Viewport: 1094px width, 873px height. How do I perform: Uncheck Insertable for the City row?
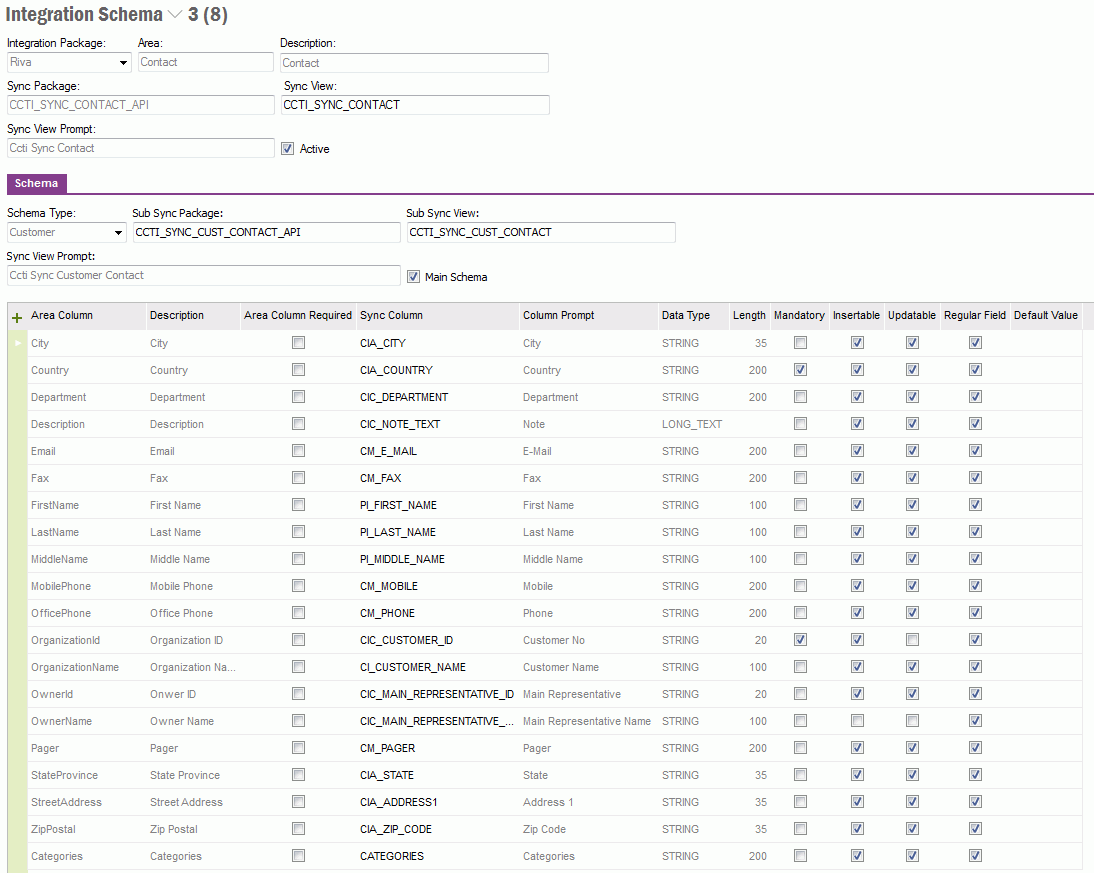tap(856, 342)
